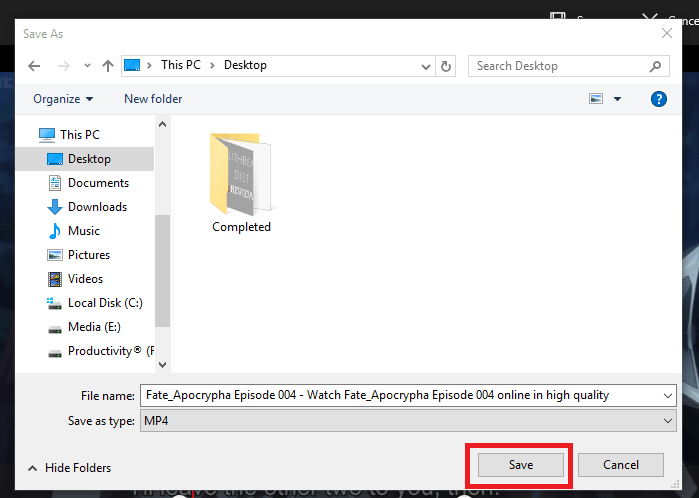Click the PC icon in address bar

click(132, 66)
